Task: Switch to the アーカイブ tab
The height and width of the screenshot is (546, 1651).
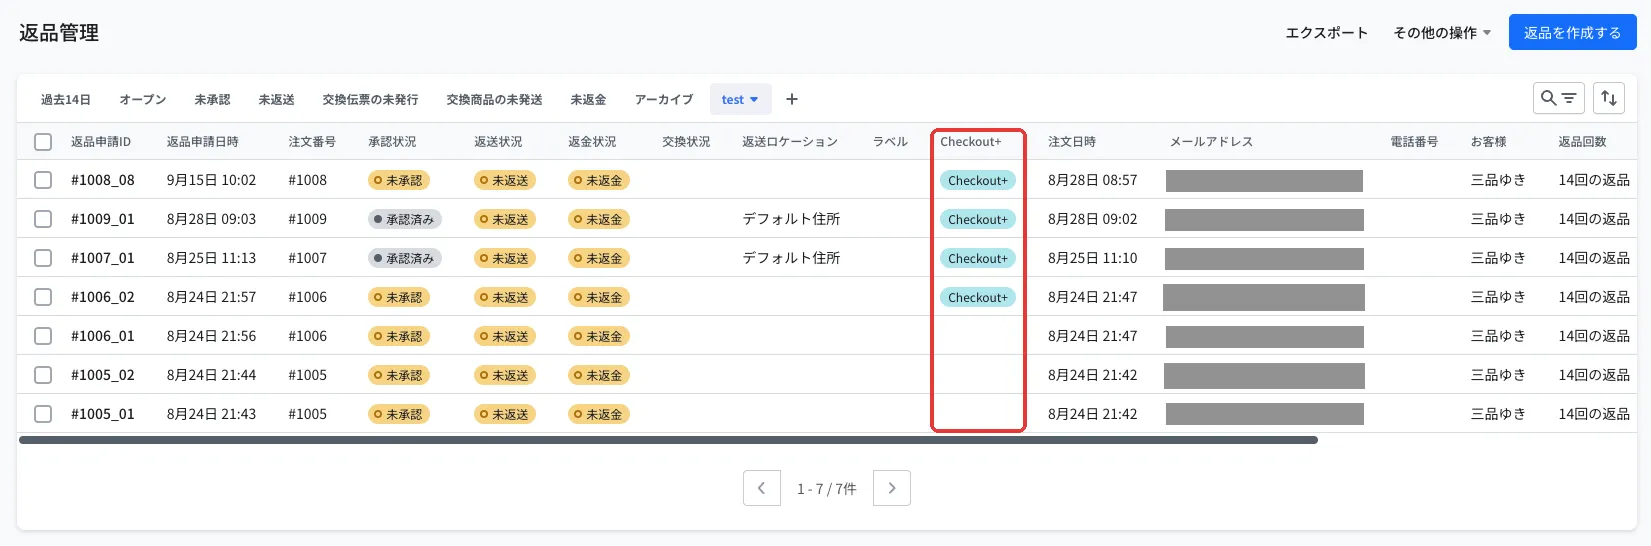Action: point(664,100)
